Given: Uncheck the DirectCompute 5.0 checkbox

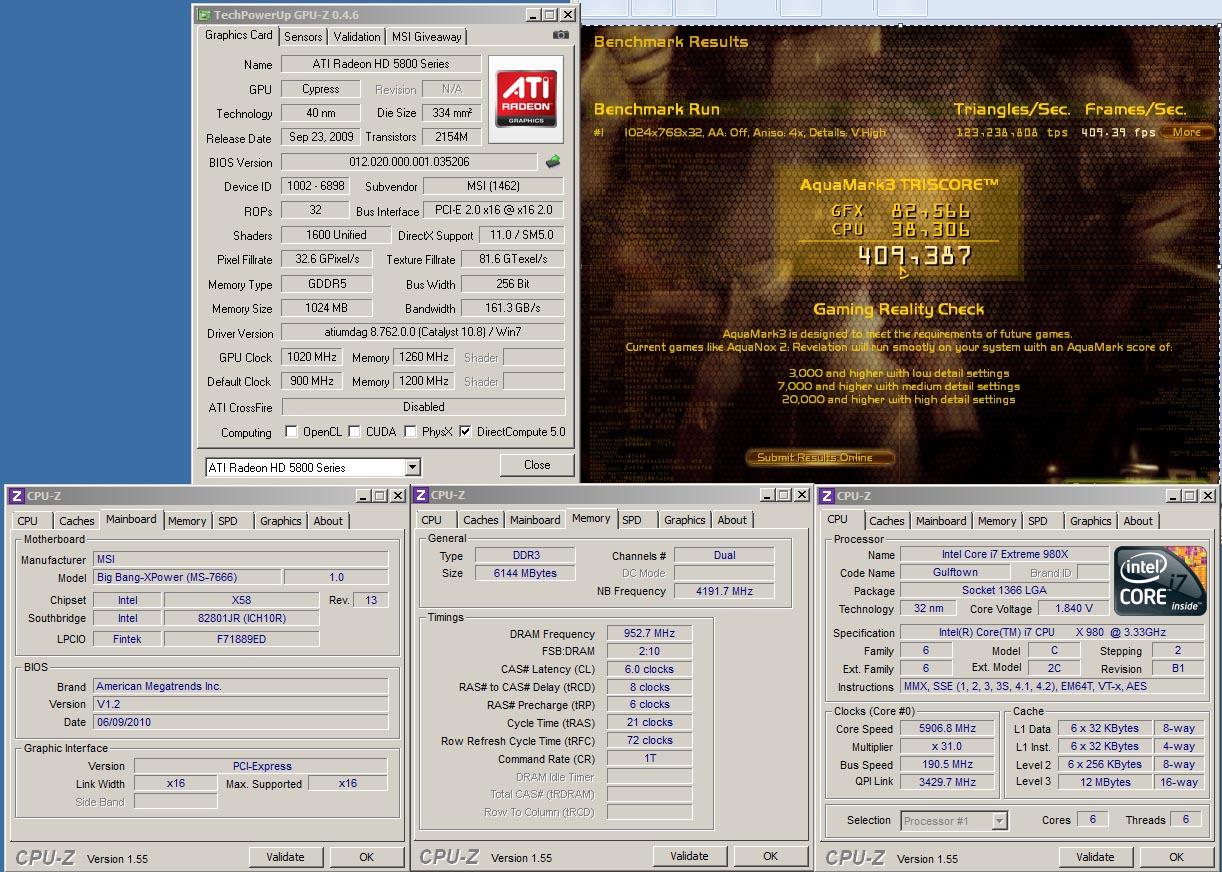Looking at the screenshot, I should [465, 432].
